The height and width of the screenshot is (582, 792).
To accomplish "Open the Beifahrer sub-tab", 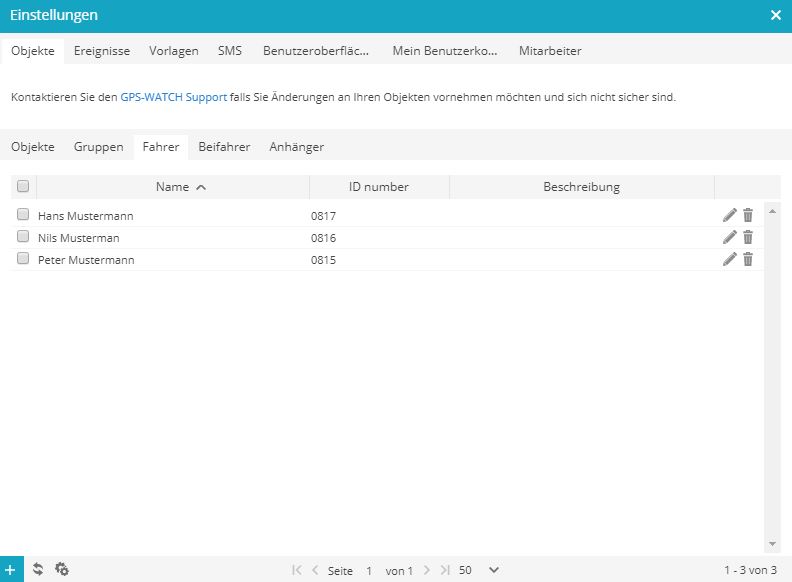I will pos(224,147).
